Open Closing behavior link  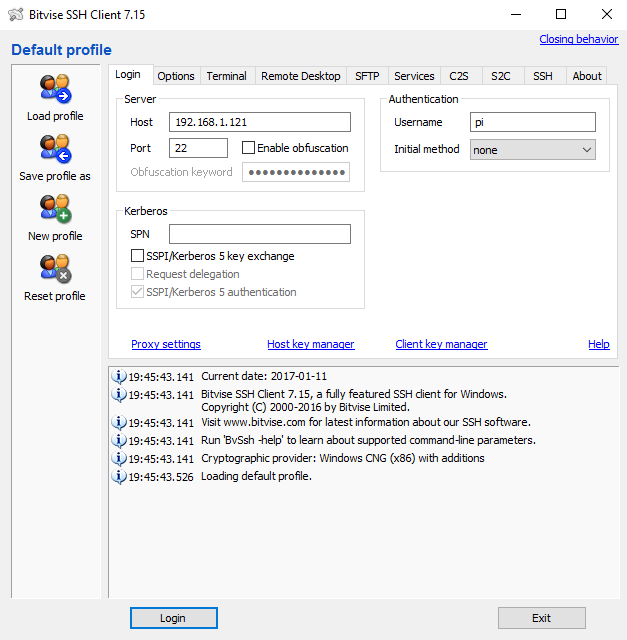click(x=579, y=39)
